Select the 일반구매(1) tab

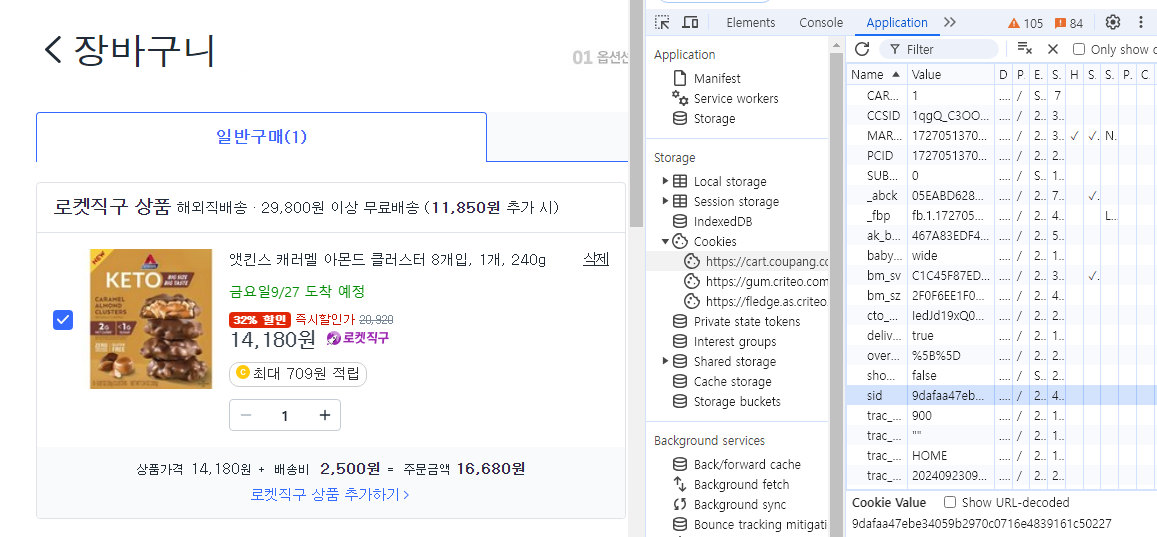[x=261, y=136]
